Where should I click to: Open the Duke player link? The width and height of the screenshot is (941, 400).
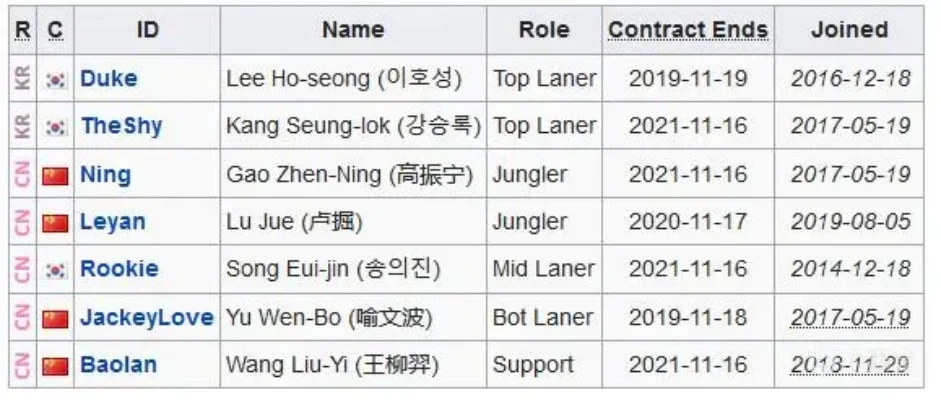(109, 79)
